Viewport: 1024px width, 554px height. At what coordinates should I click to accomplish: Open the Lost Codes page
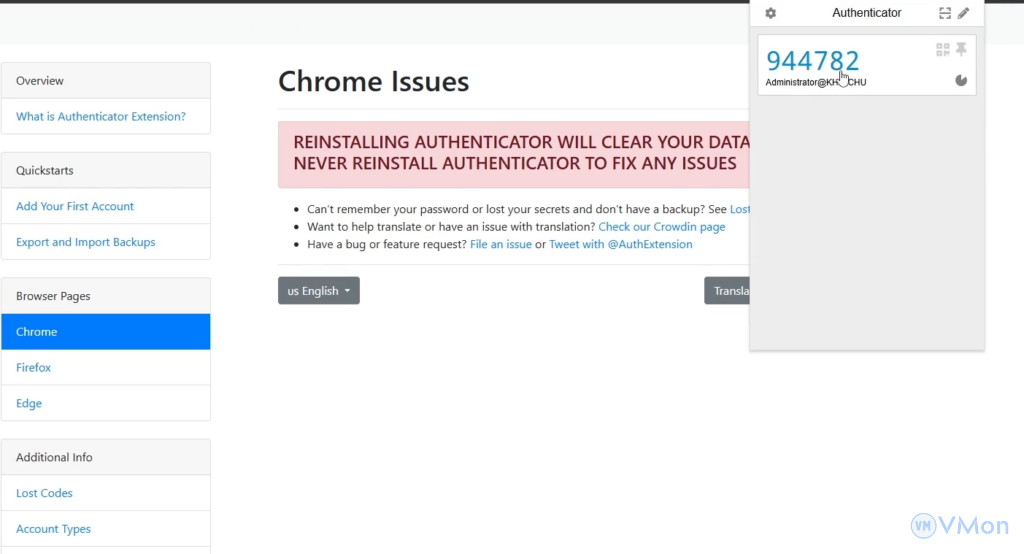coord(44,494)
